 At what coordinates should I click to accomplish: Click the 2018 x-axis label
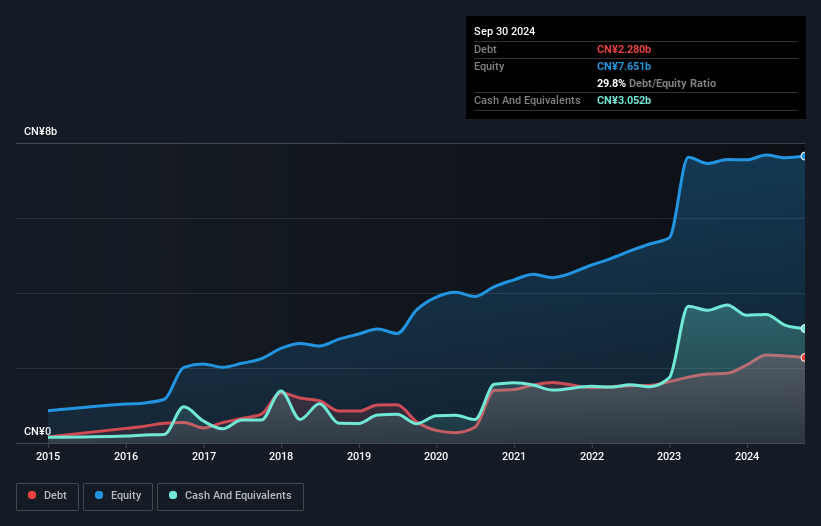point(281,456)
